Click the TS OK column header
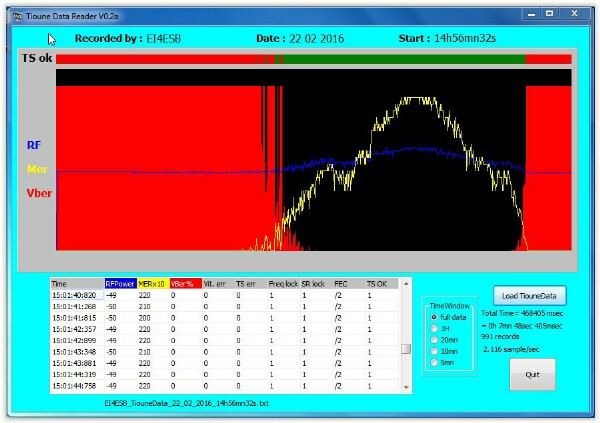The height and width of the screenshot is (423, 600). tap(377, 284)
